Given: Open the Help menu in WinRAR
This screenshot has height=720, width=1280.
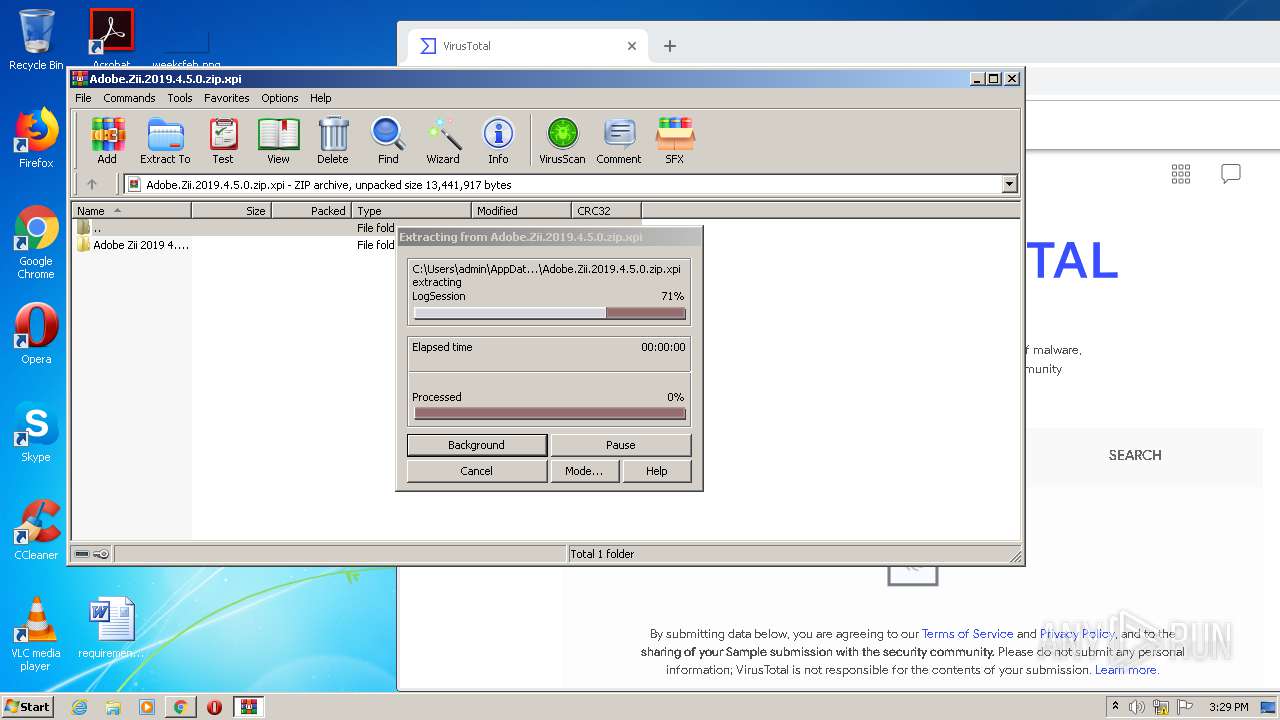Looking at the screenshot, I should pyautogui.click(x=321, y=98).
